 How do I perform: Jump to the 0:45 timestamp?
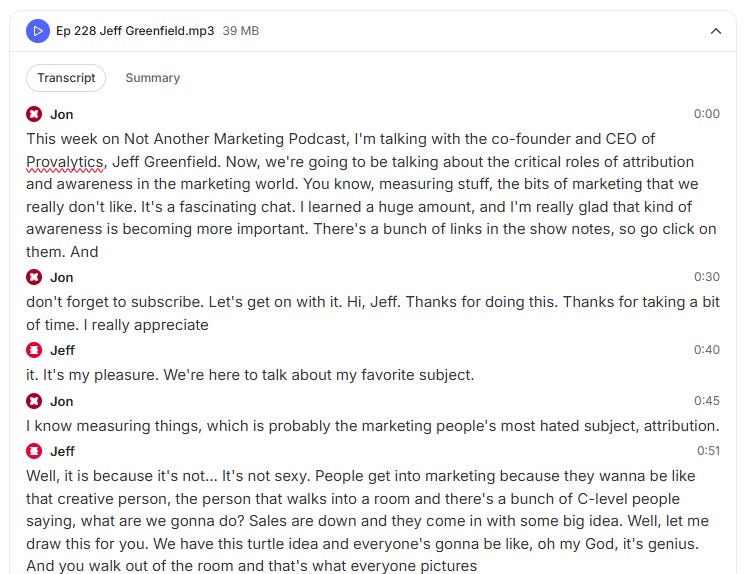click(x=706, y=401)
